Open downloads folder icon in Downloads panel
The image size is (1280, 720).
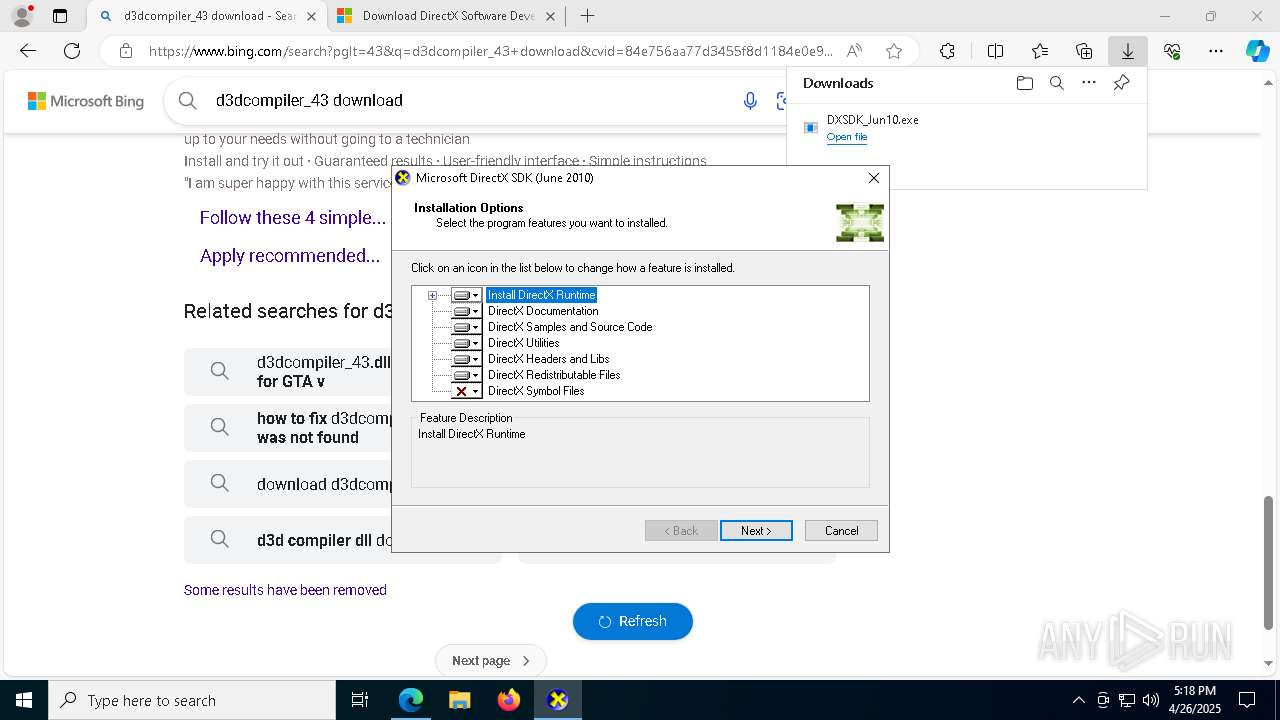click(1024, 83)
